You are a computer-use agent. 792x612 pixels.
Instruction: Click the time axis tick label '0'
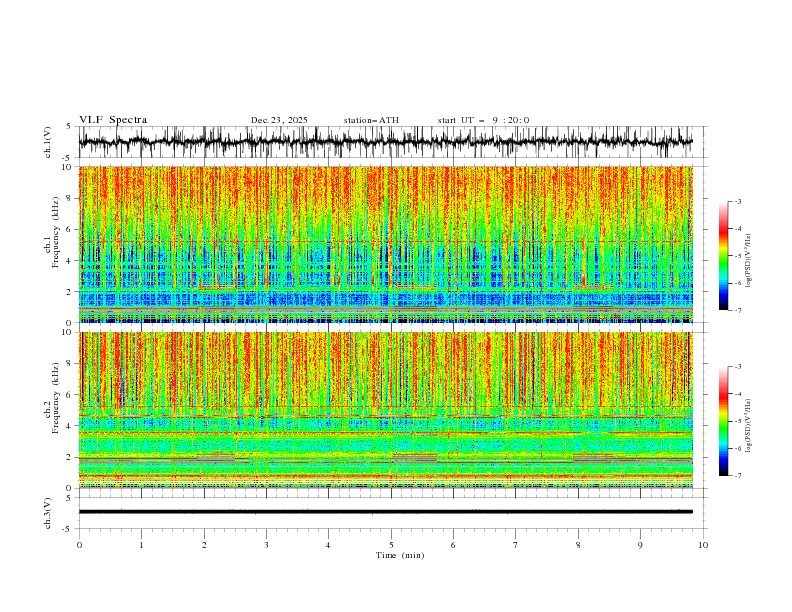pyautogui.click(x=79, y=545)
